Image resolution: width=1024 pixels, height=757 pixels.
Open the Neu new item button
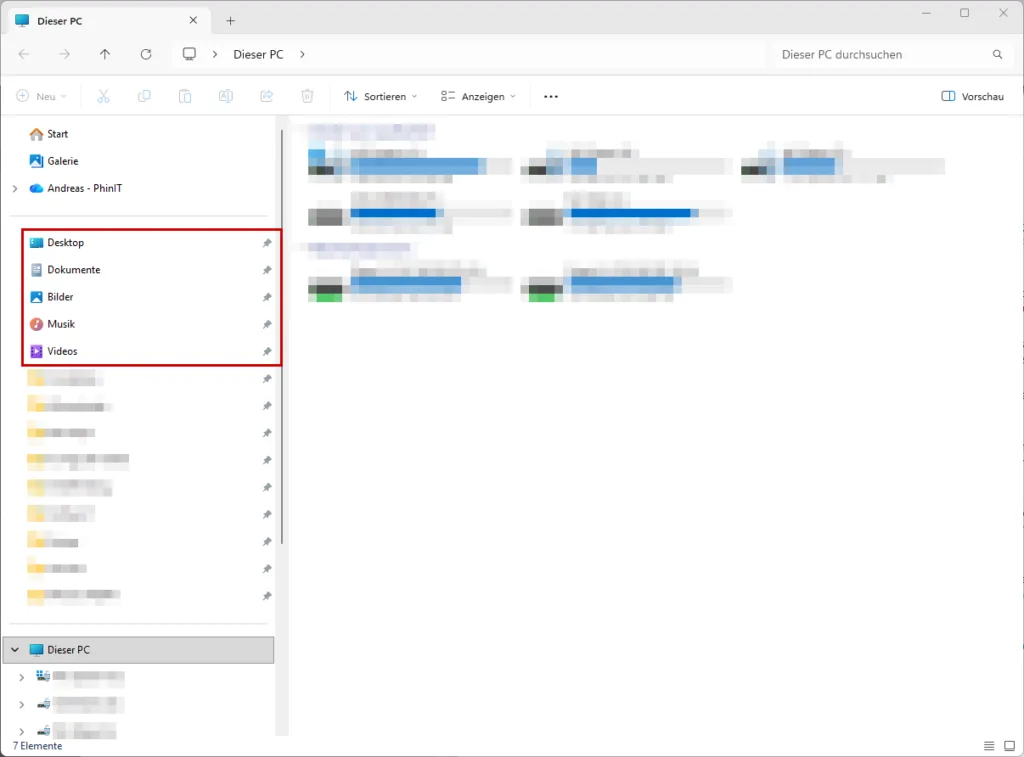coord(41,96)
